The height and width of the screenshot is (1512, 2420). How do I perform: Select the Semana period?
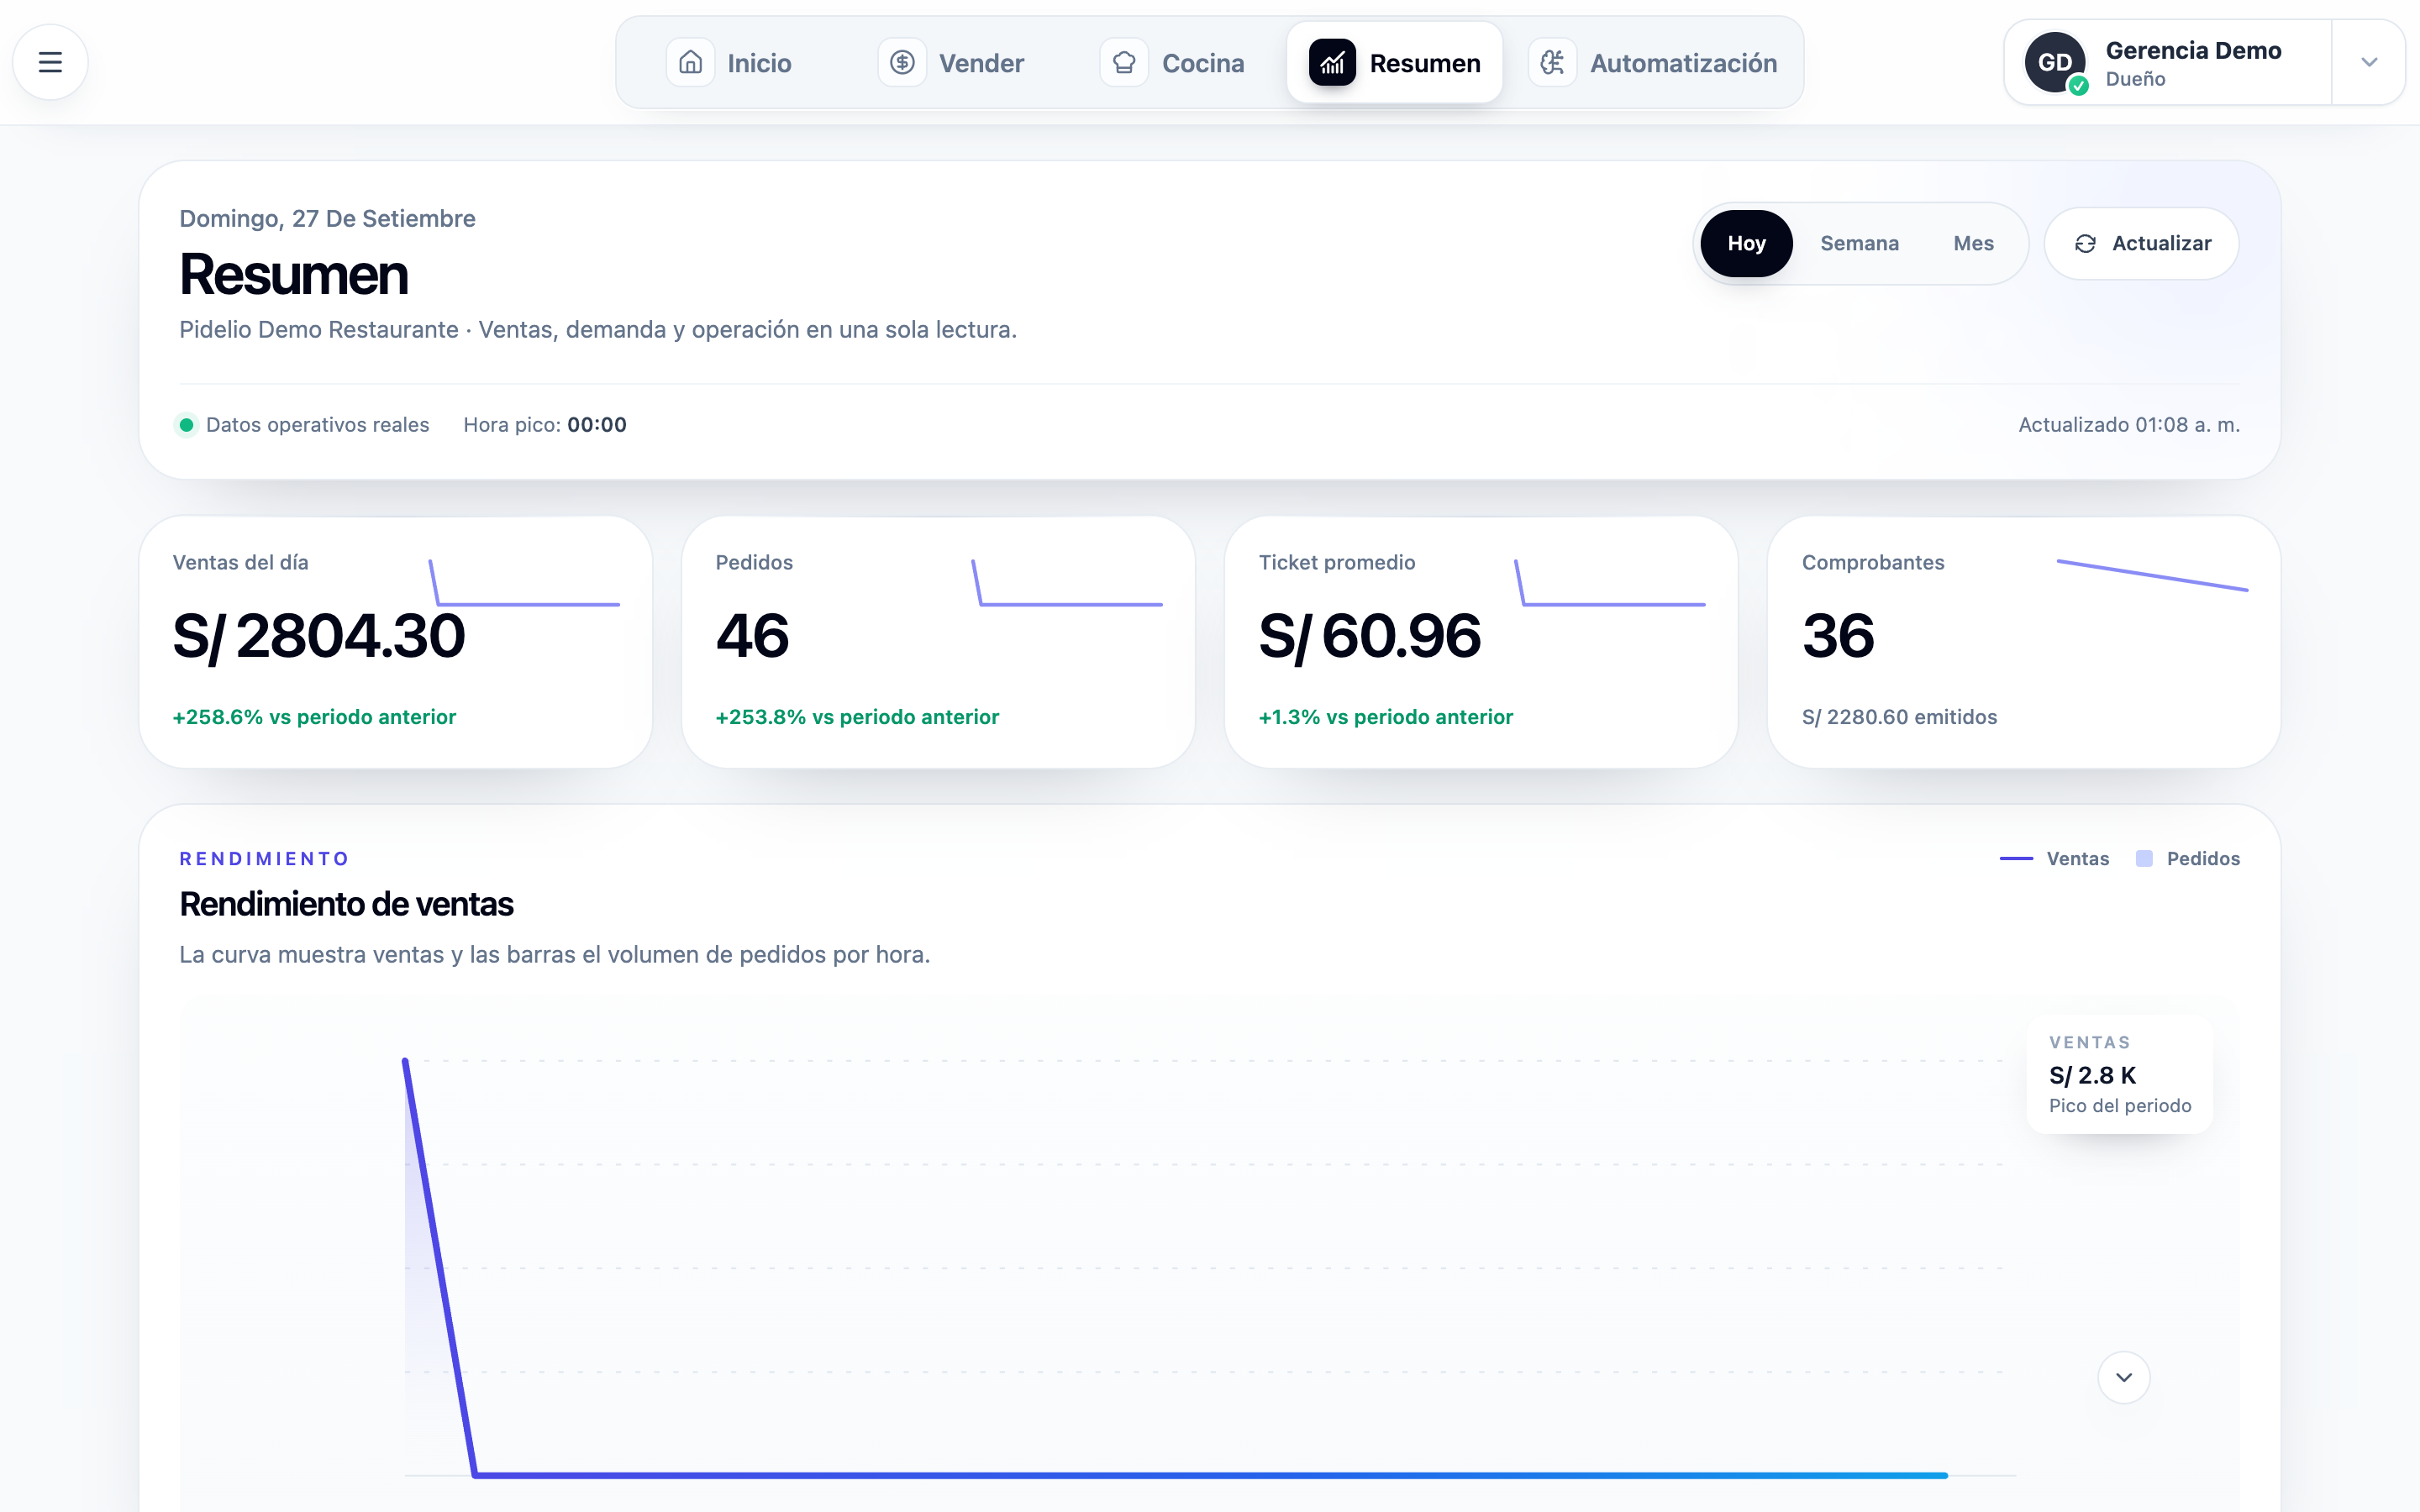pyautogui.click(x=1859, y=244)
